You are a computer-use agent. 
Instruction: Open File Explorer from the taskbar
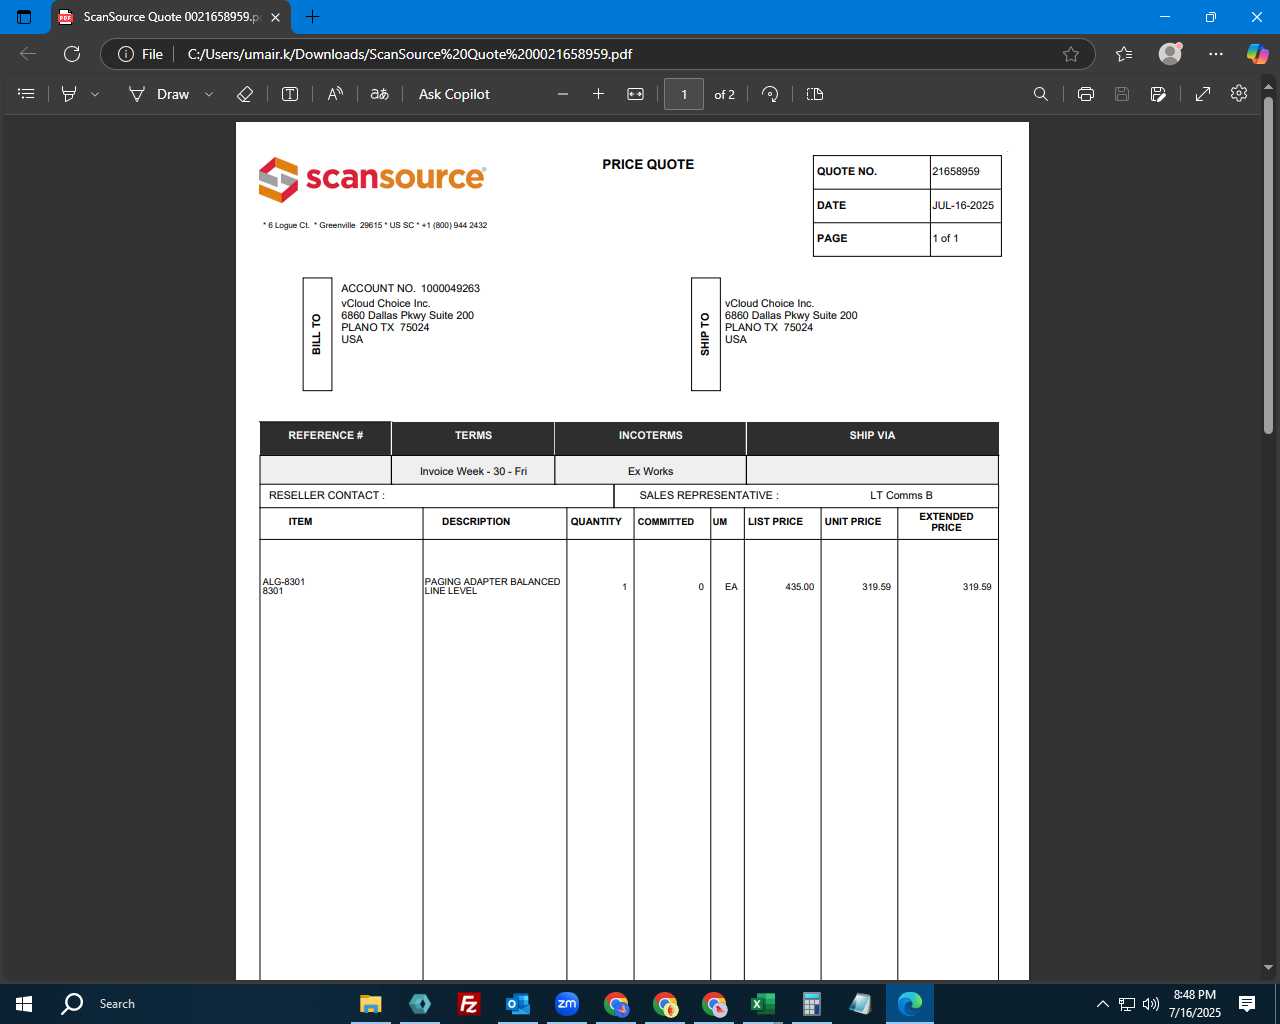371,1004
